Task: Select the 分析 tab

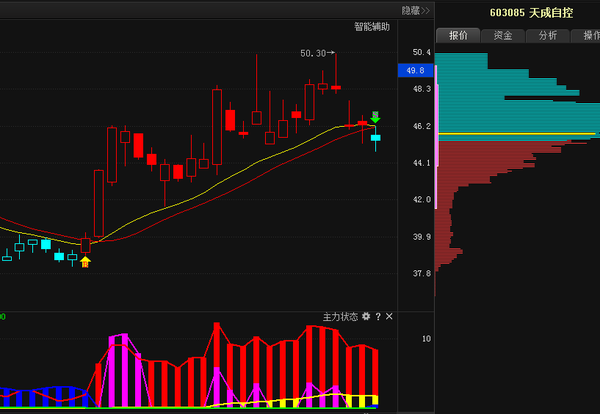Action: coord(548,35)
